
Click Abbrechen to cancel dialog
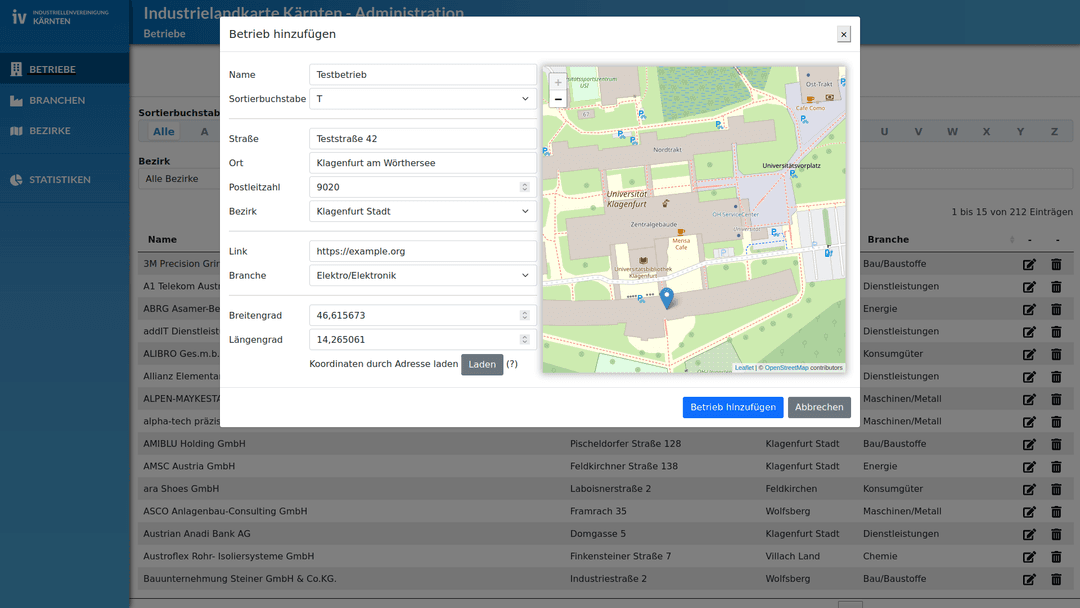(x=819, y=407)
